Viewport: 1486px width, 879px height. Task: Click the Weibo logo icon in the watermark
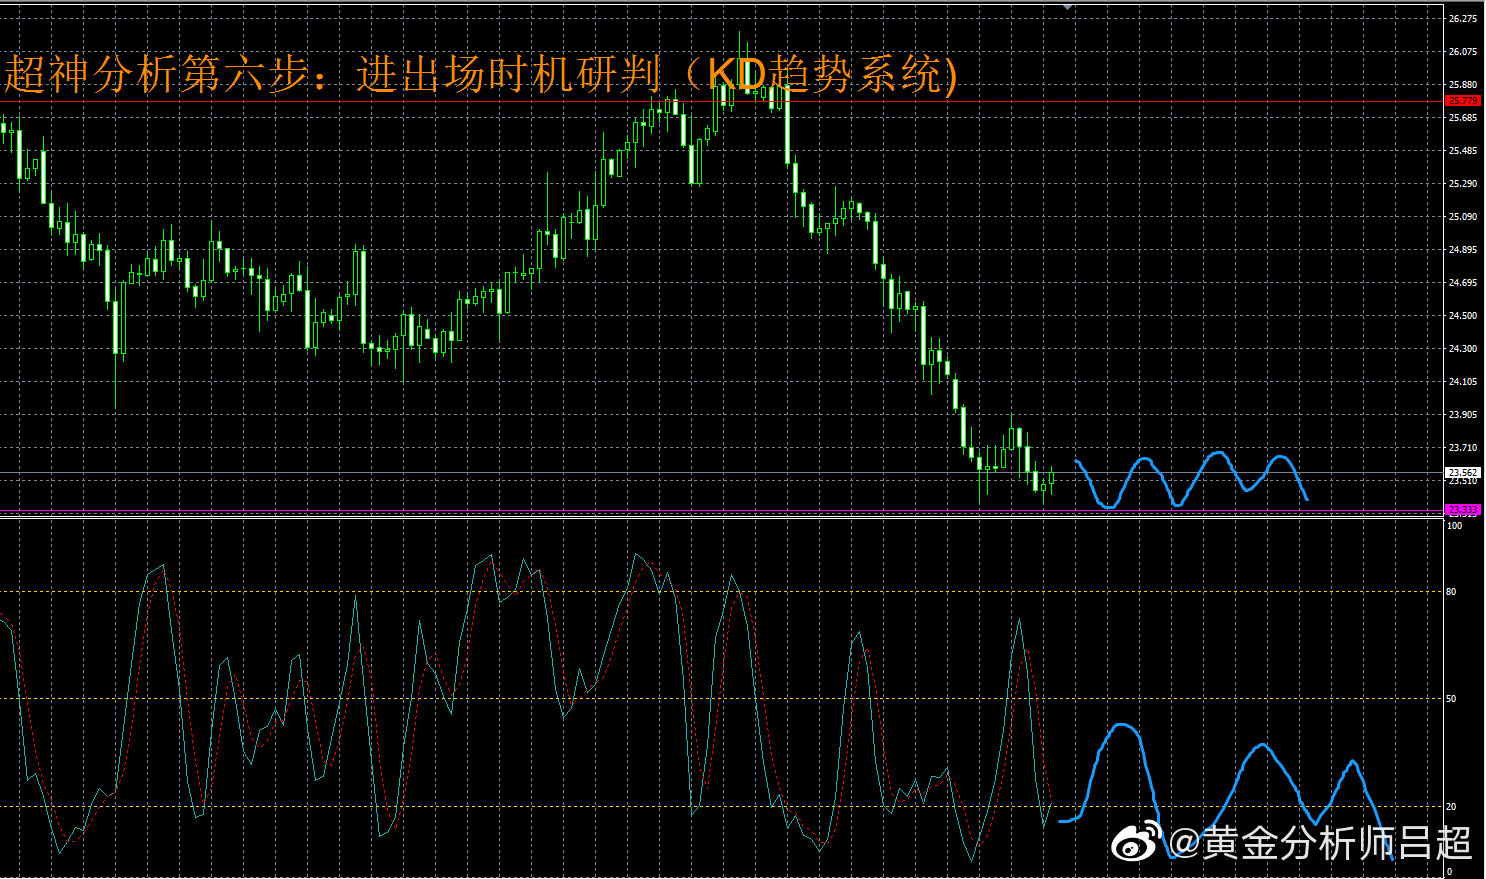1138,842
